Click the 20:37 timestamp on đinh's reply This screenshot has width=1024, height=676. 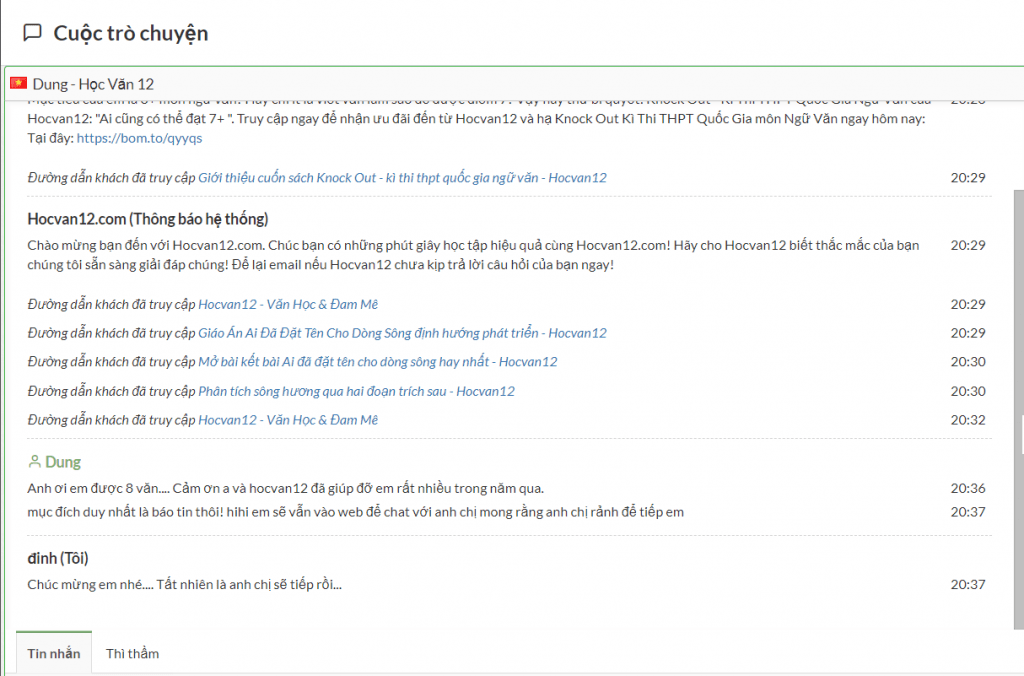pos(968,585)
